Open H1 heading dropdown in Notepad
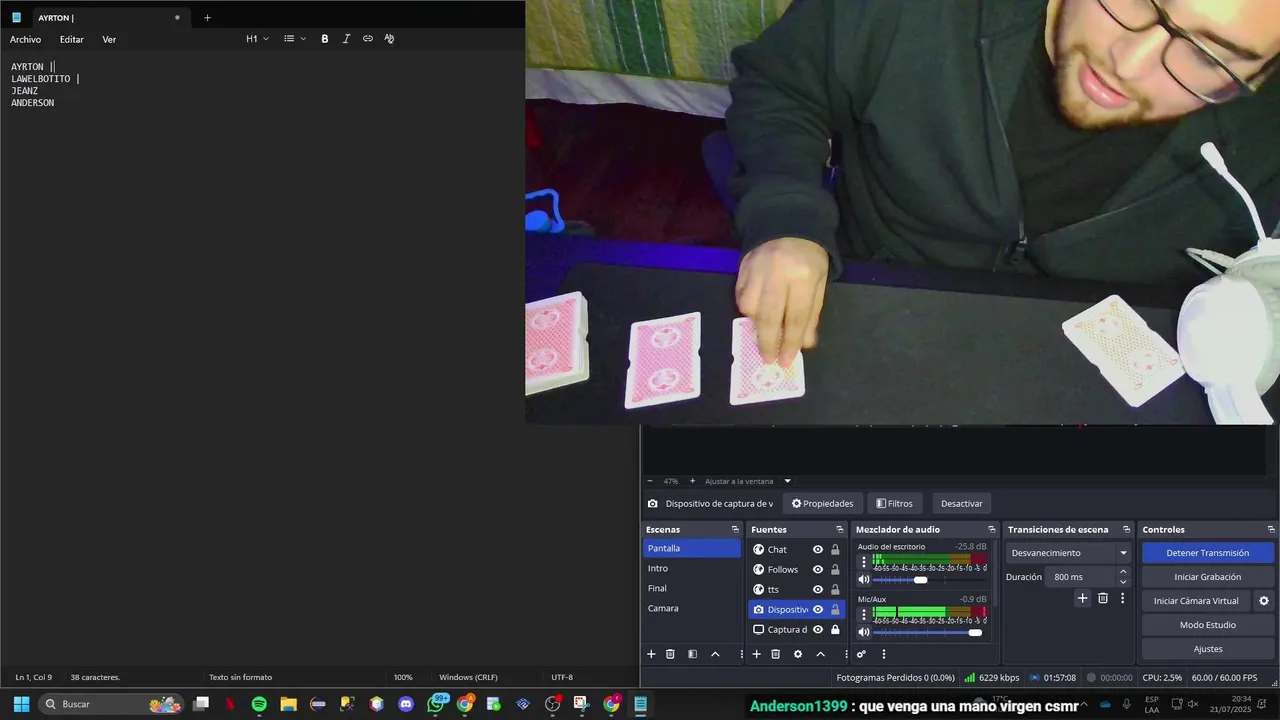1280x720 pixels. coord(258,39)
